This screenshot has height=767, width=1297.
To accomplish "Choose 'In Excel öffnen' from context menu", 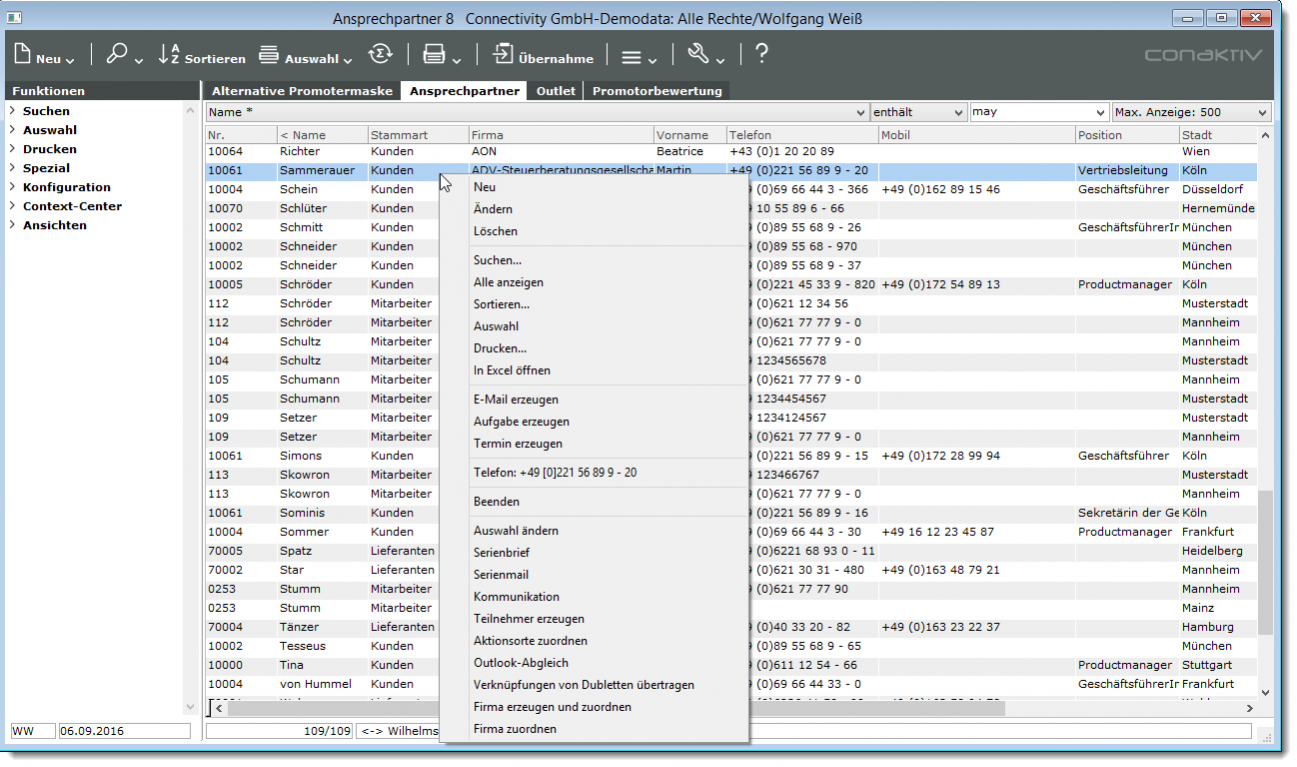I will 512,371.
